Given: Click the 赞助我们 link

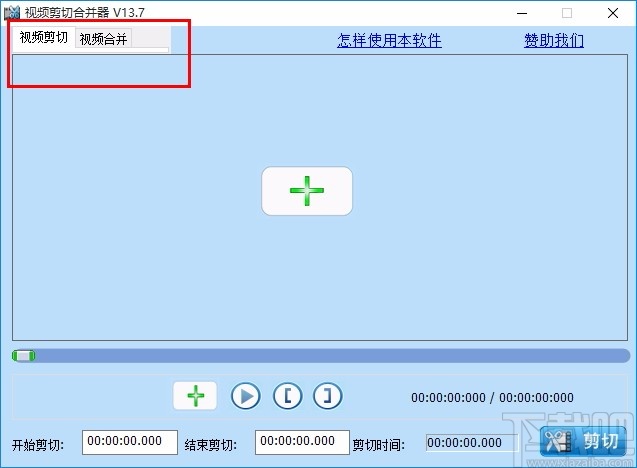Looking at the screenshot, I should coord(554,41).
